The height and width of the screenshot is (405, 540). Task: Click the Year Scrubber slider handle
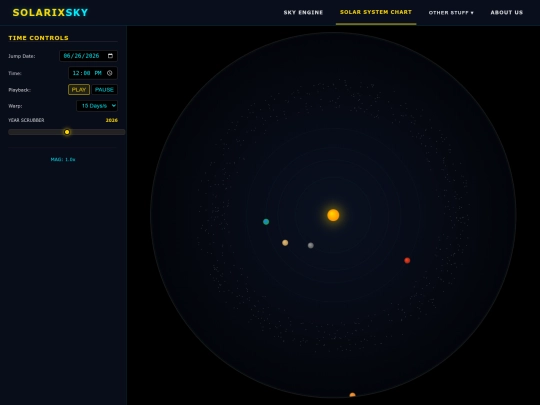coord(67,132)
